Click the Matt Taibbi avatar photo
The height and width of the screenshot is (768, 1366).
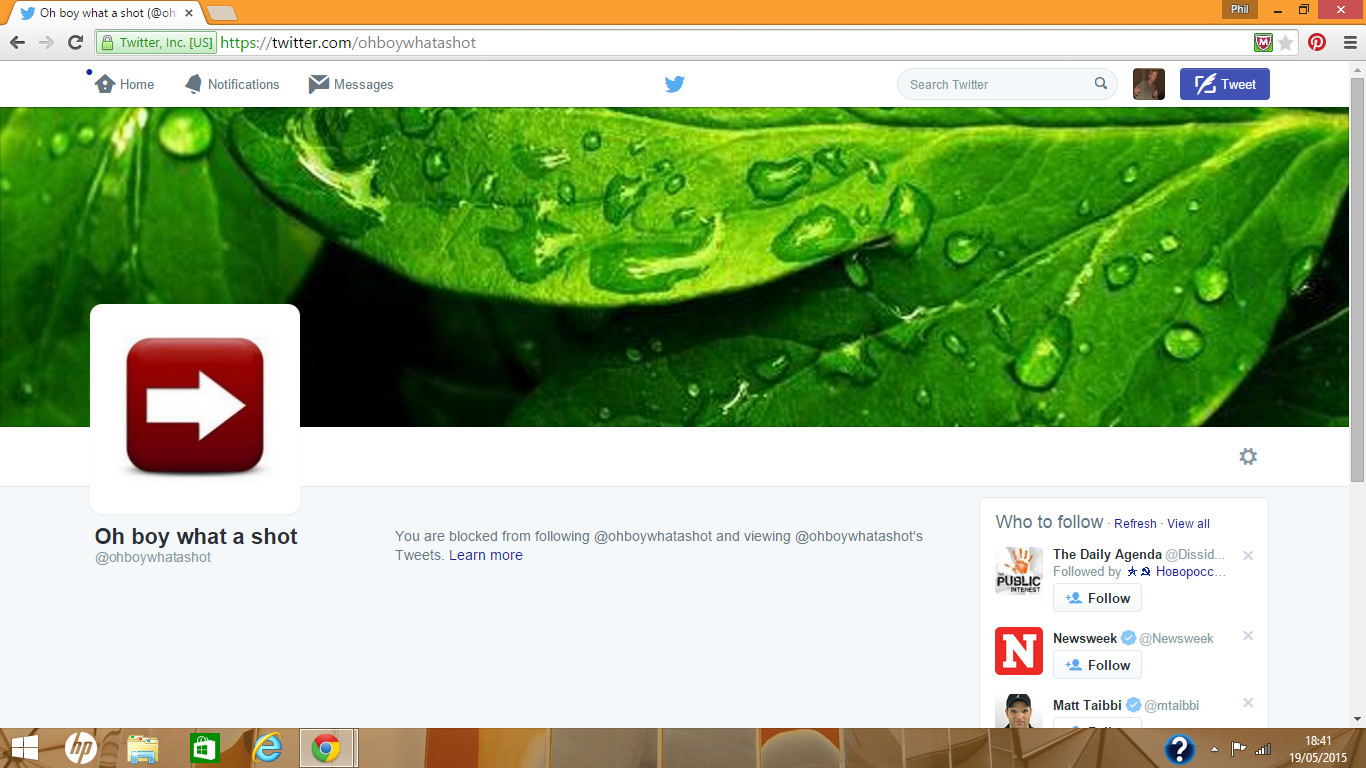tap(1019, 711)
